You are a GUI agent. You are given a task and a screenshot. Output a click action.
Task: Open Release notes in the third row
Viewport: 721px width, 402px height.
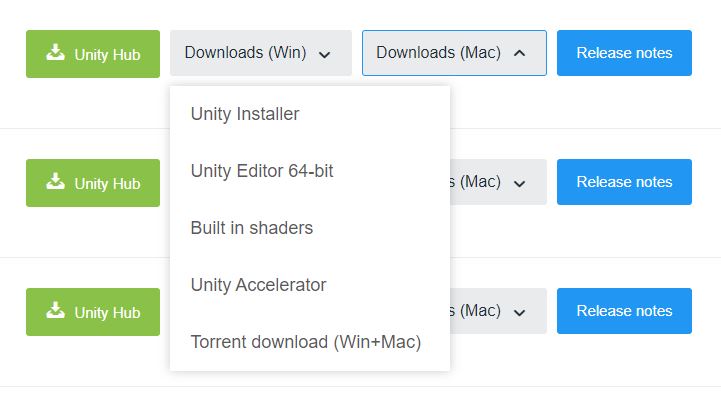click(624, 310)
